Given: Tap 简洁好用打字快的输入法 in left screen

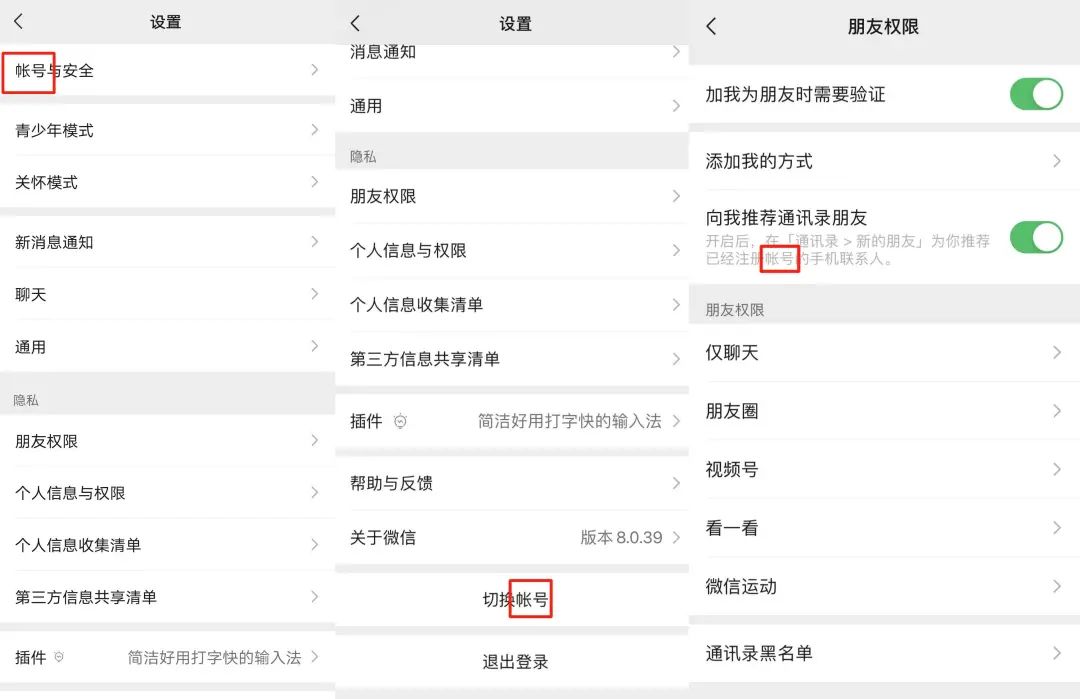Looking at the screenshot, I should click(x=214, y=657).
